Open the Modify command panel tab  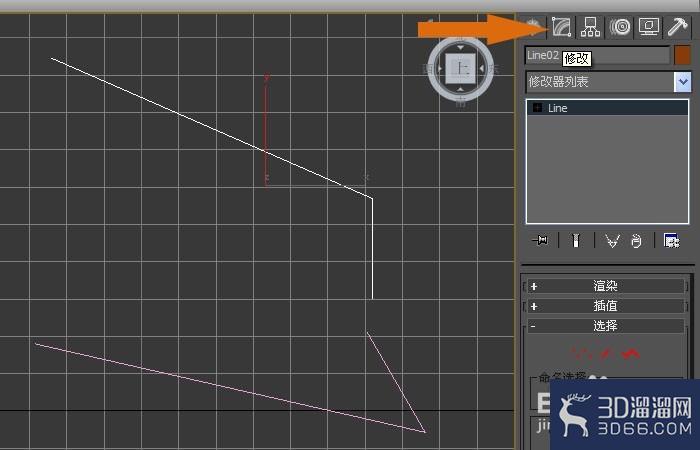561,27
